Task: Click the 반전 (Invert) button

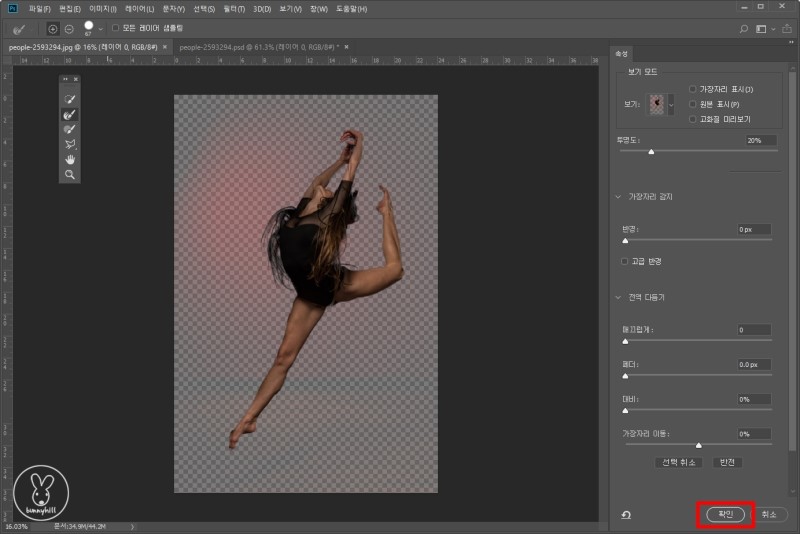Action: [727, 462]
